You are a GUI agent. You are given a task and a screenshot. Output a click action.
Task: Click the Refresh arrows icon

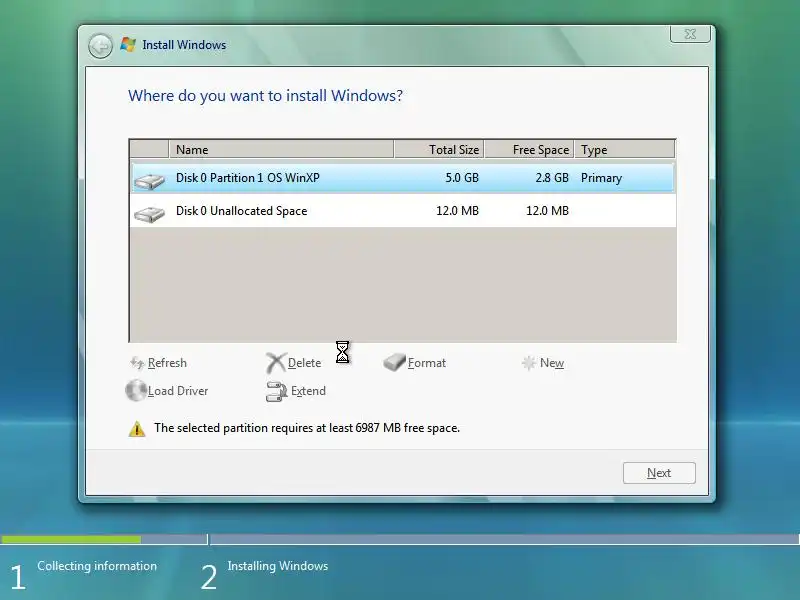coord(137,363)
